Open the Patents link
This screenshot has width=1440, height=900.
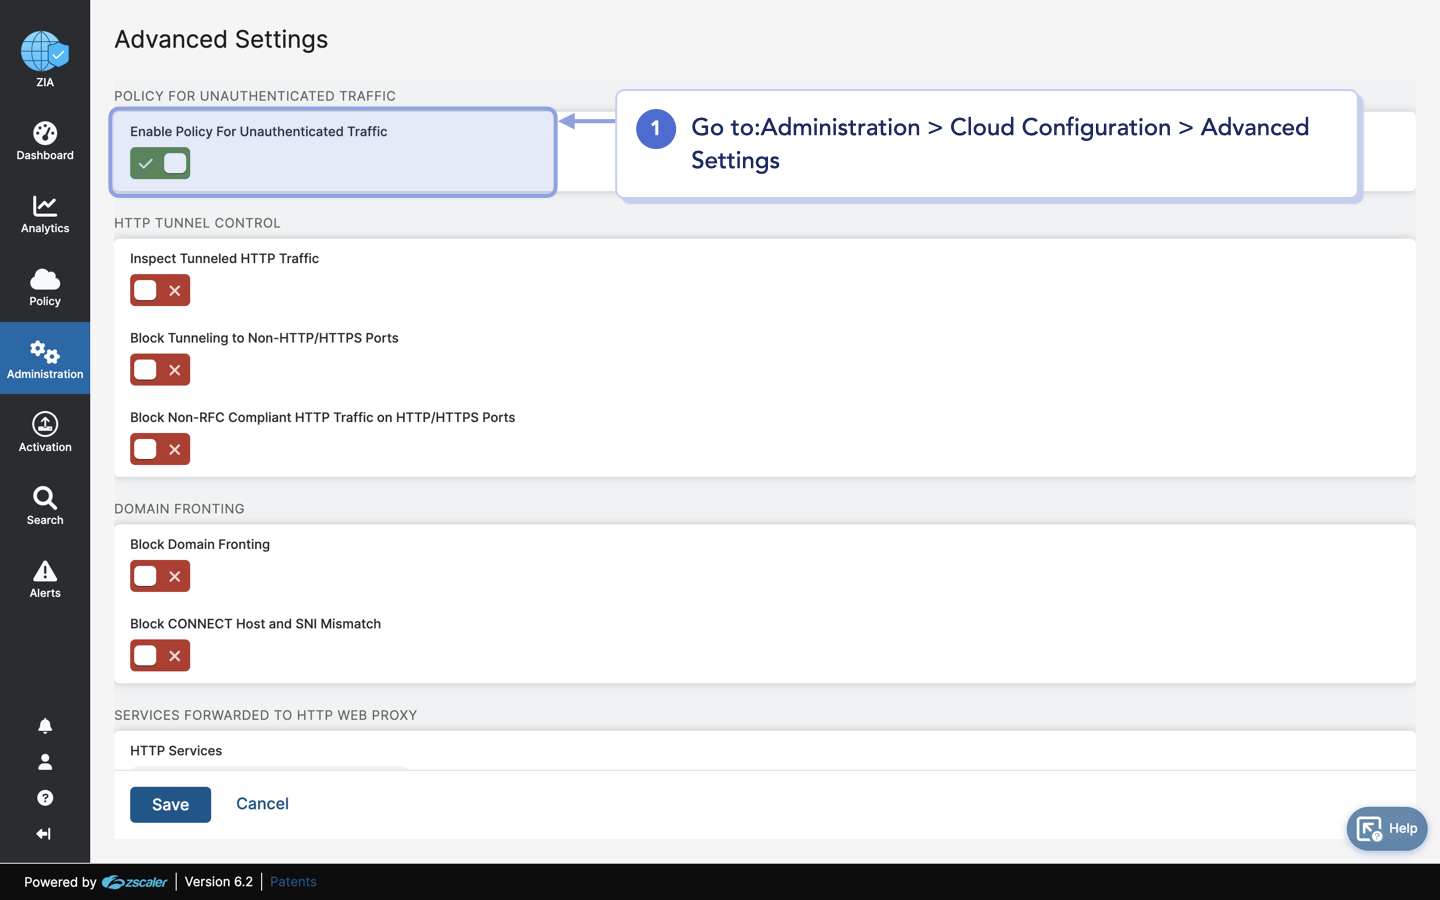292,881
